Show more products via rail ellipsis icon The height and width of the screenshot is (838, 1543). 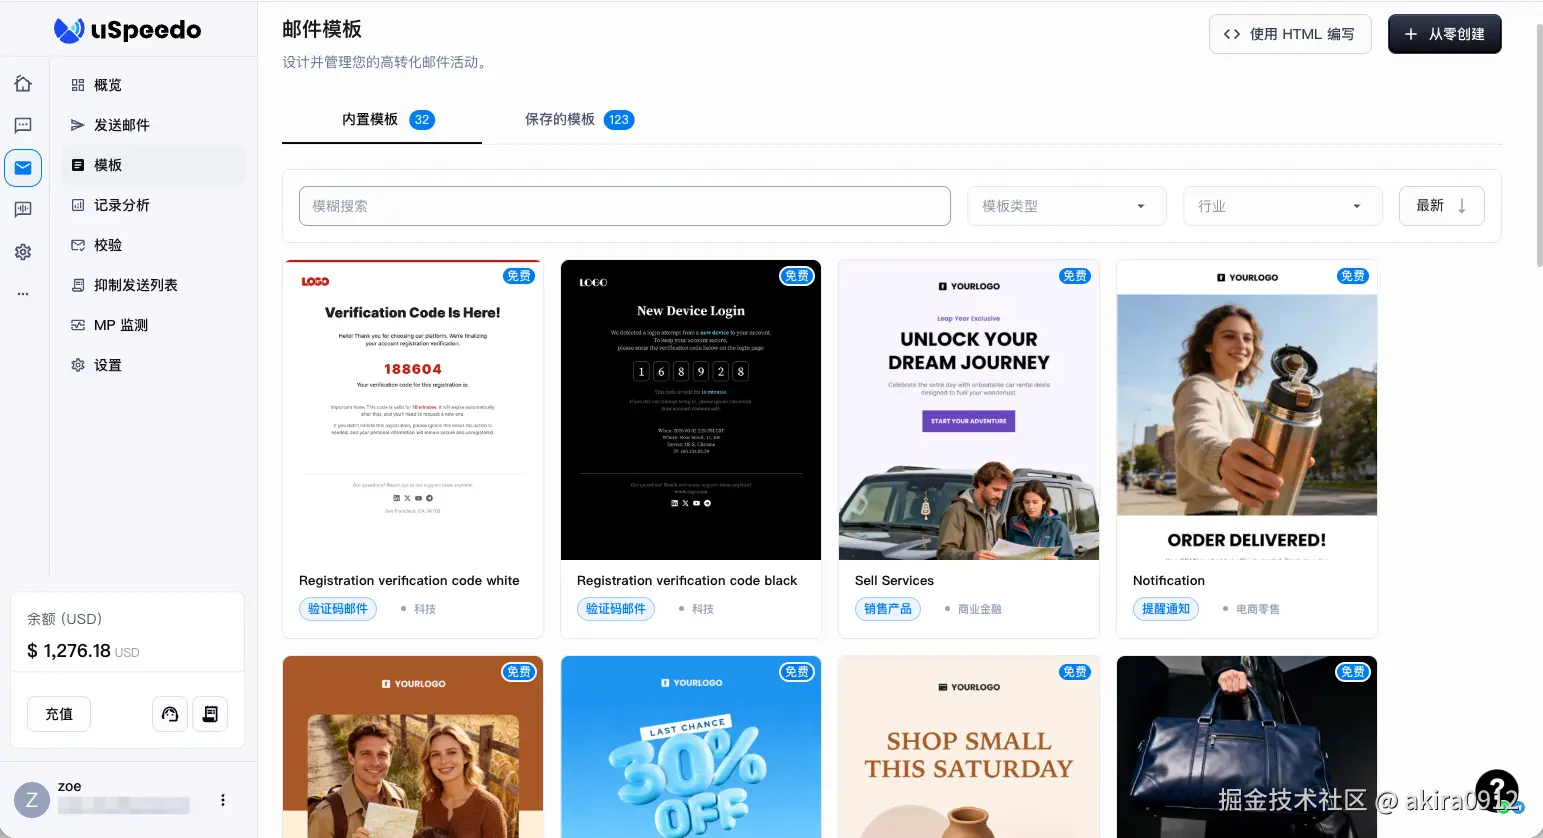click(x=23, y=294)
